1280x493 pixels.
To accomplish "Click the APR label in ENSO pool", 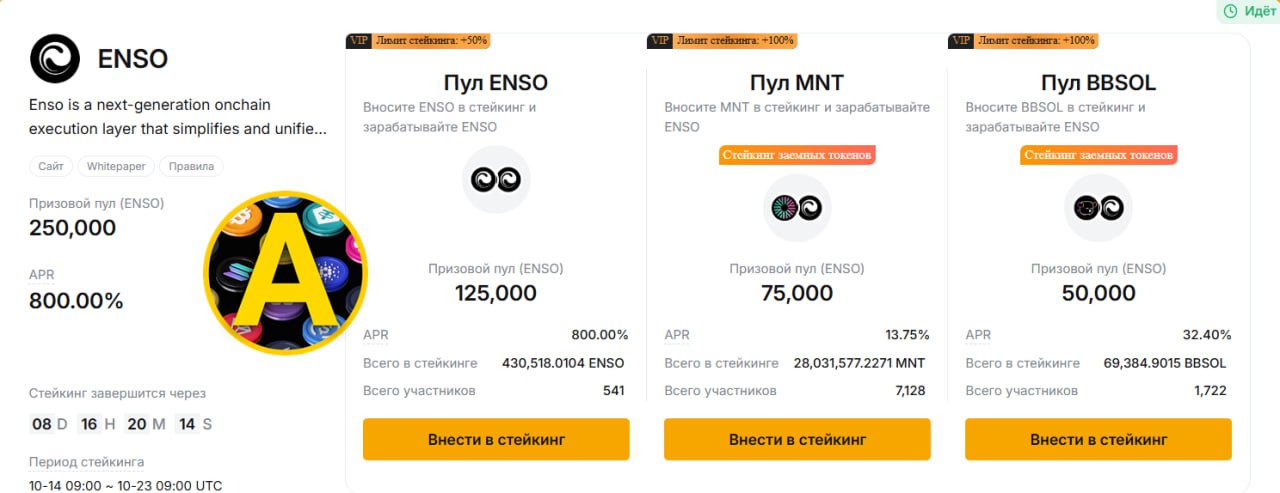I will pyautogui.click(x=376, y=335).
